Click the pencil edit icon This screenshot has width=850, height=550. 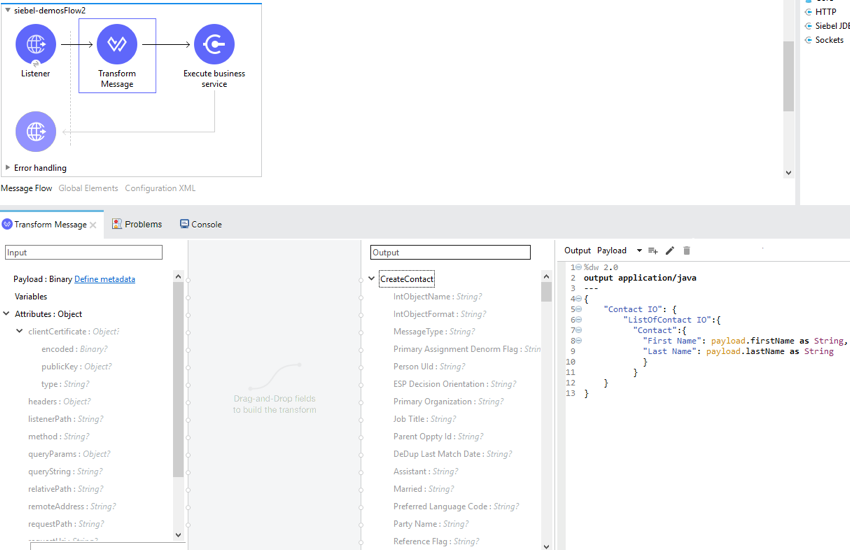[x=670, y=251]
